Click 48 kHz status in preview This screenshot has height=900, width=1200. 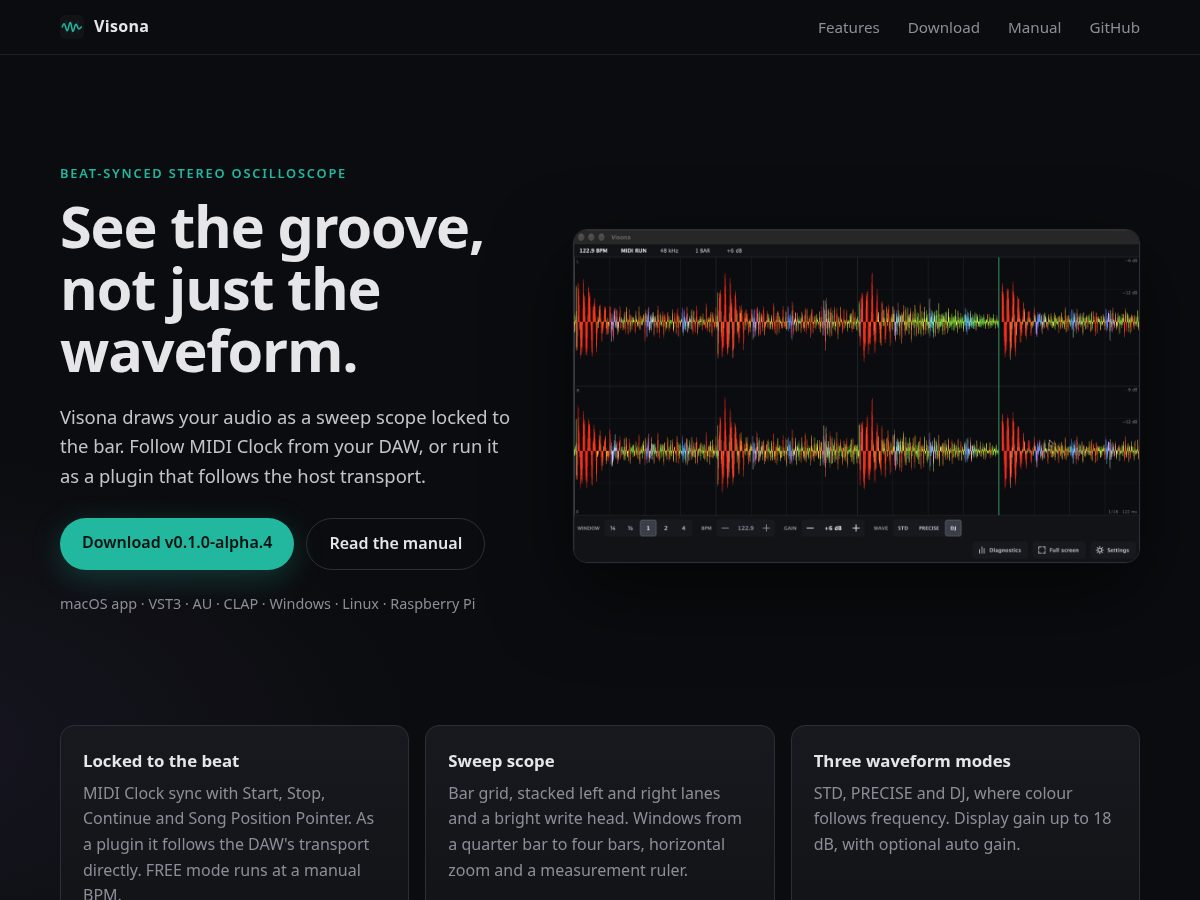click(x=669, y=251)
